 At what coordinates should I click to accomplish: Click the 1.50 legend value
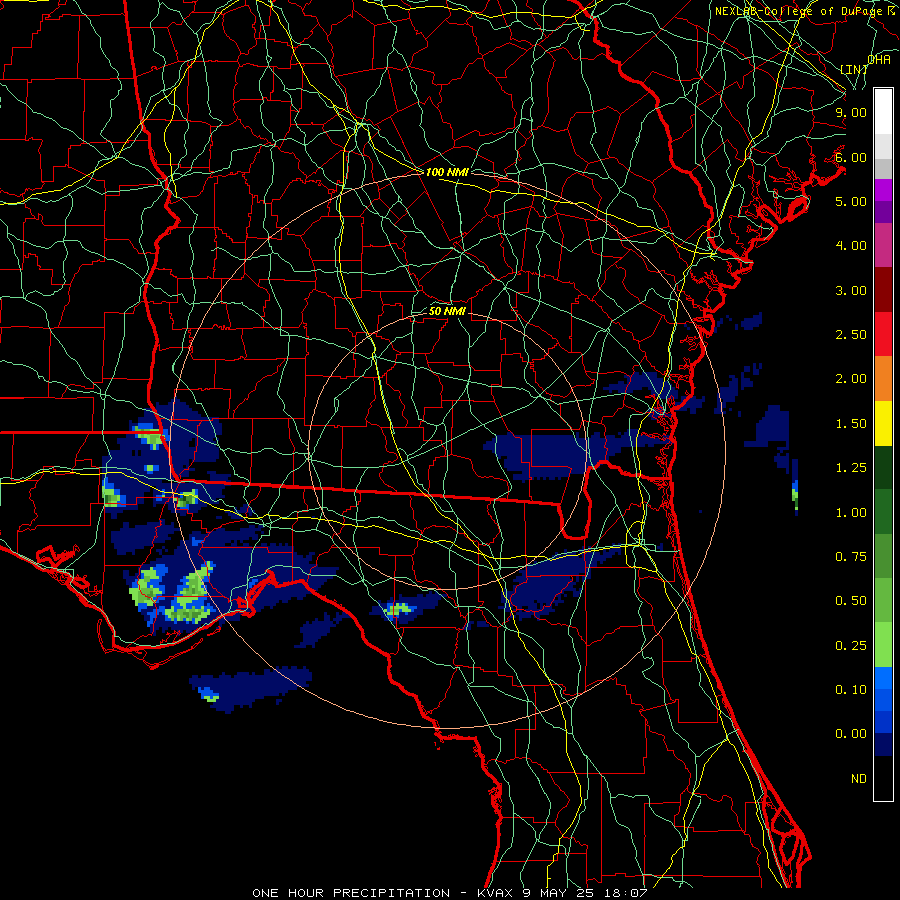click(x=851, y=424)
